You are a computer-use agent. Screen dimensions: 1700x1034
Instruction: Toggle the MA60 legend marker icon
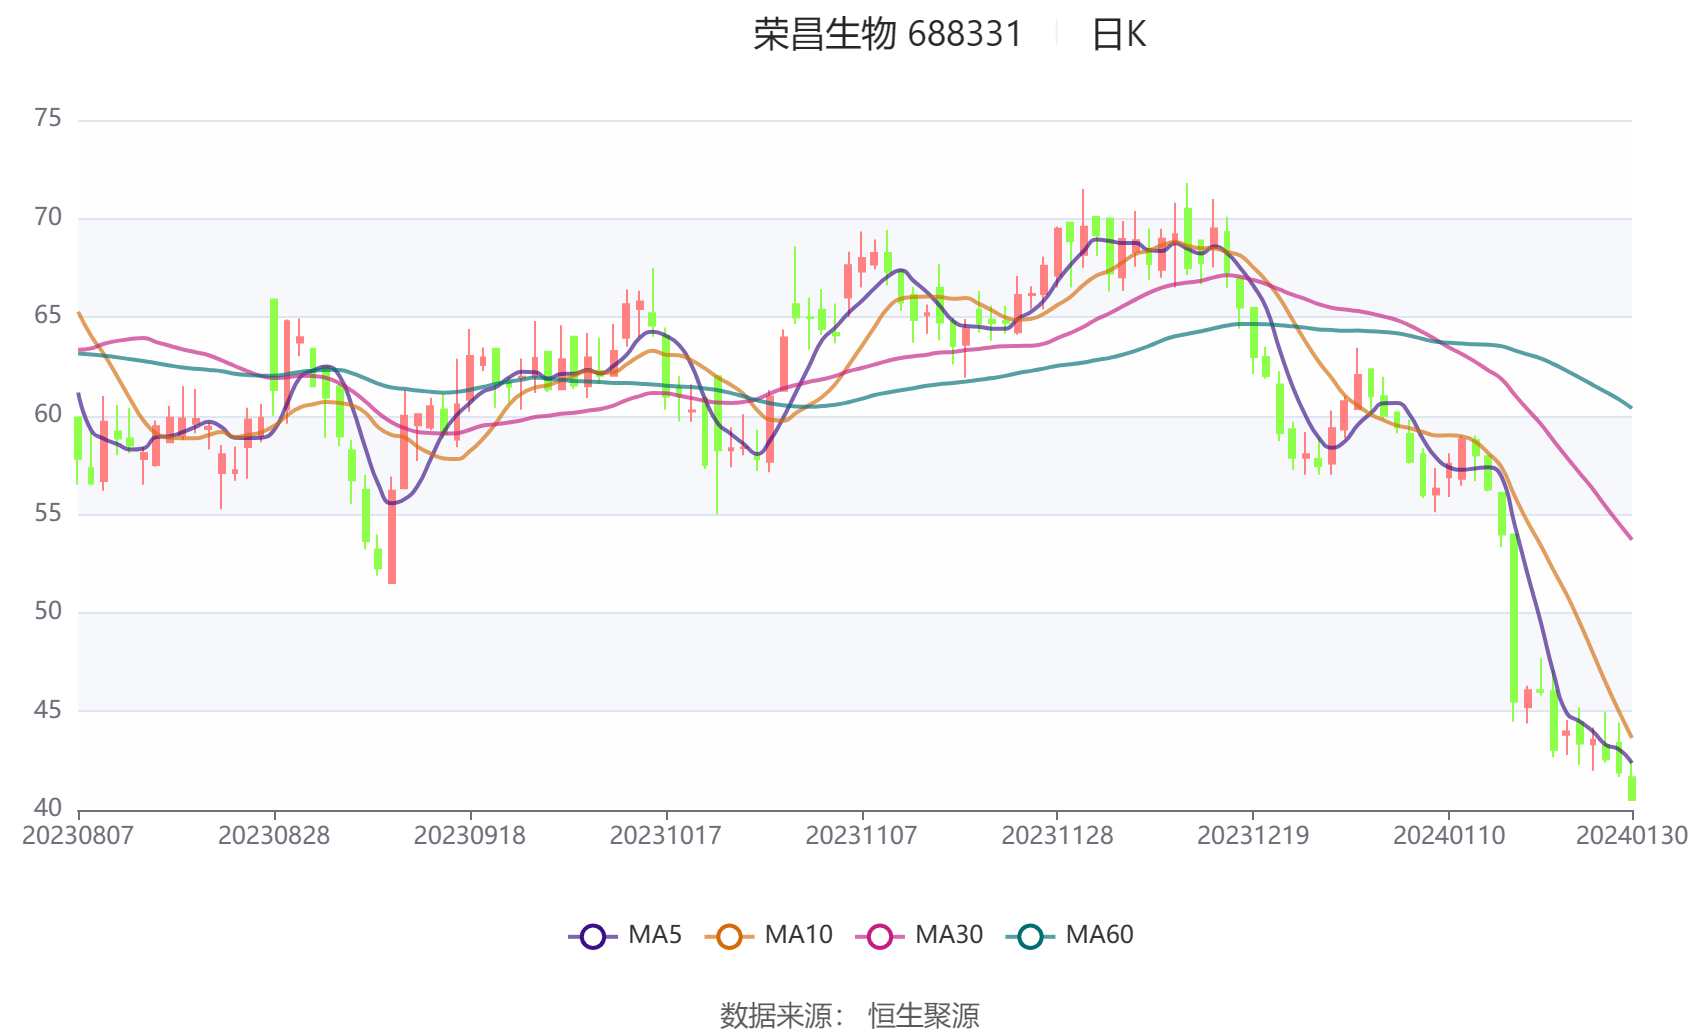coord(1030,936)
